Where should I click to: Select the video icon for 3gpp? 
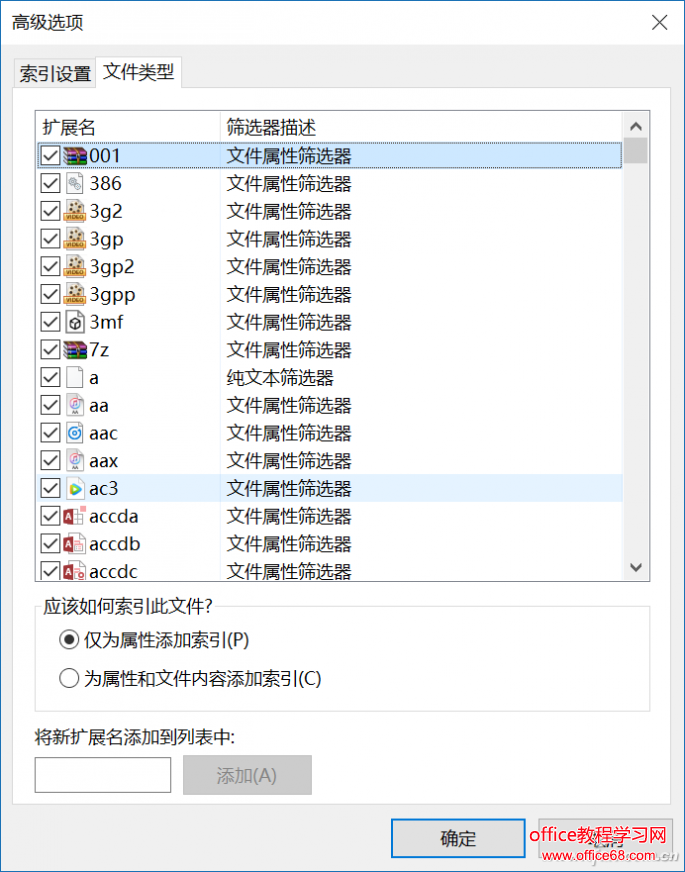(x=75, y=294)
